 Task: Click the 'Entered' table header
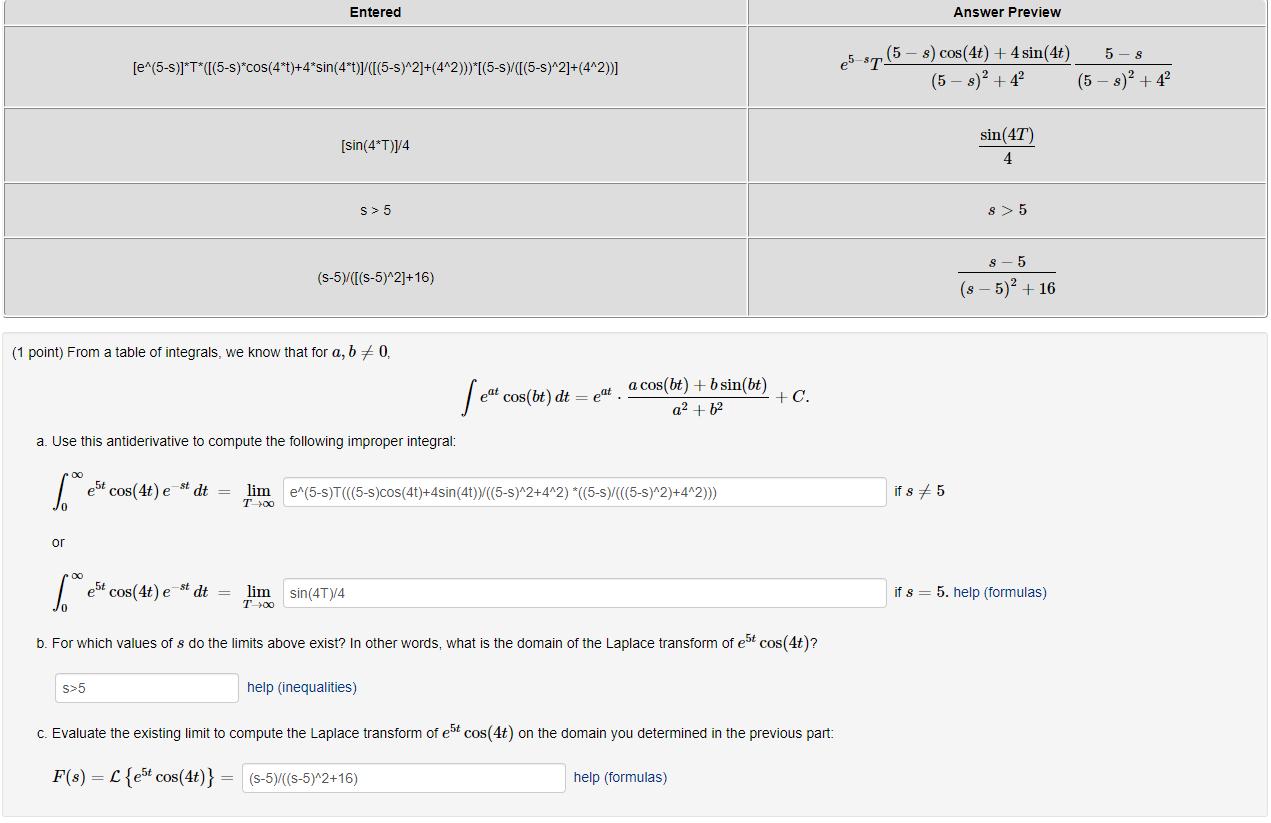pyautogui.click(x=375, y=12)
